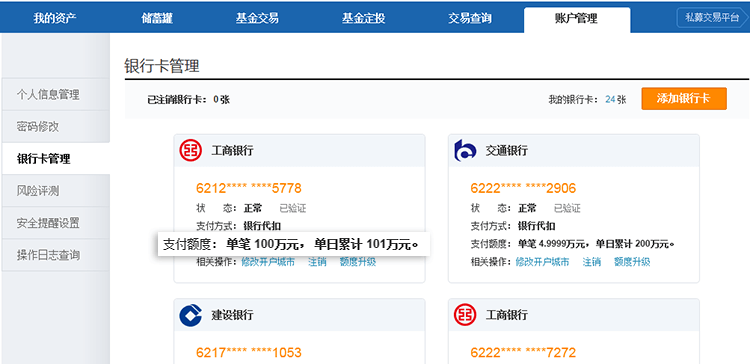Click the 添加银行卡 button
Screen dimensions: 750x364
tap(684, 99)
